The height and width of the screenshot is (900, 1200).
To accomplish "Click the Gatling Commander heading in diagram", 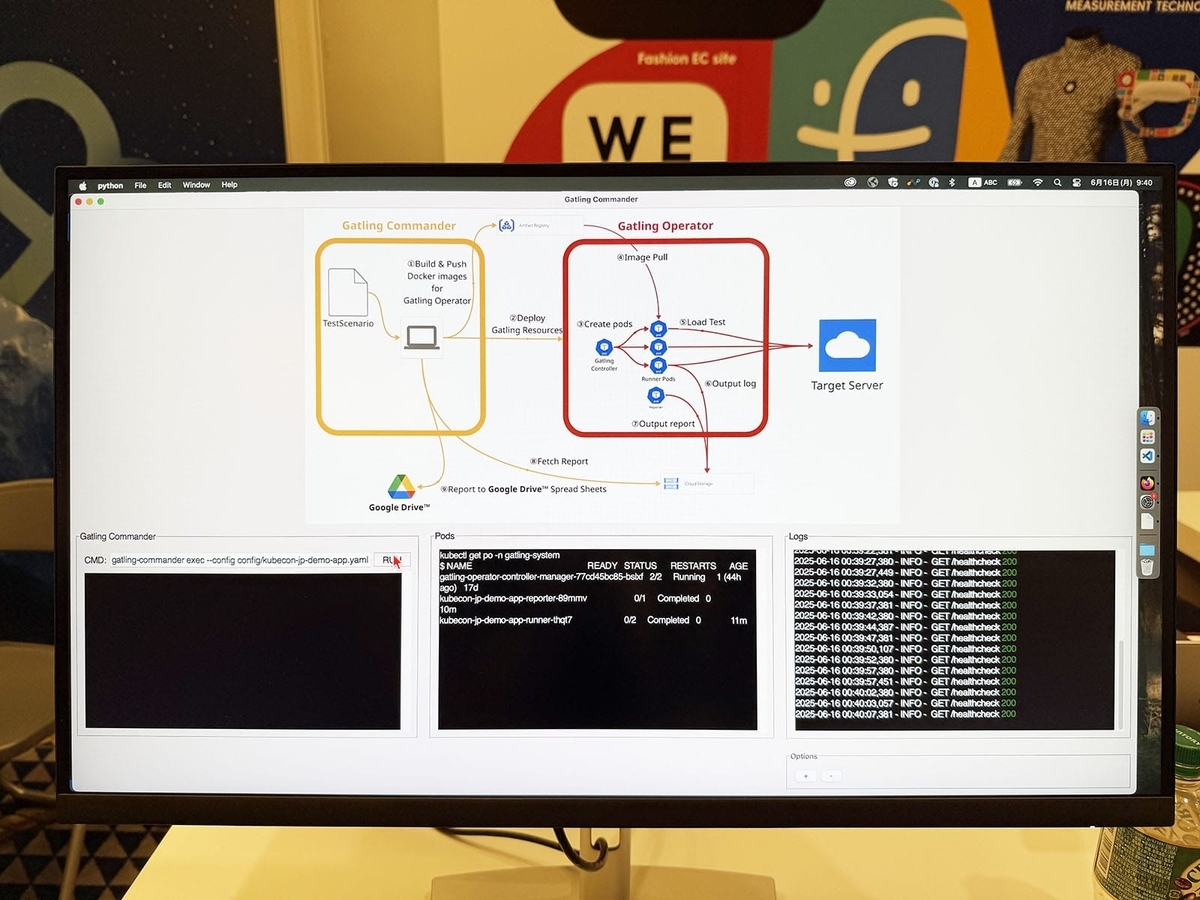I will (399, 226).
